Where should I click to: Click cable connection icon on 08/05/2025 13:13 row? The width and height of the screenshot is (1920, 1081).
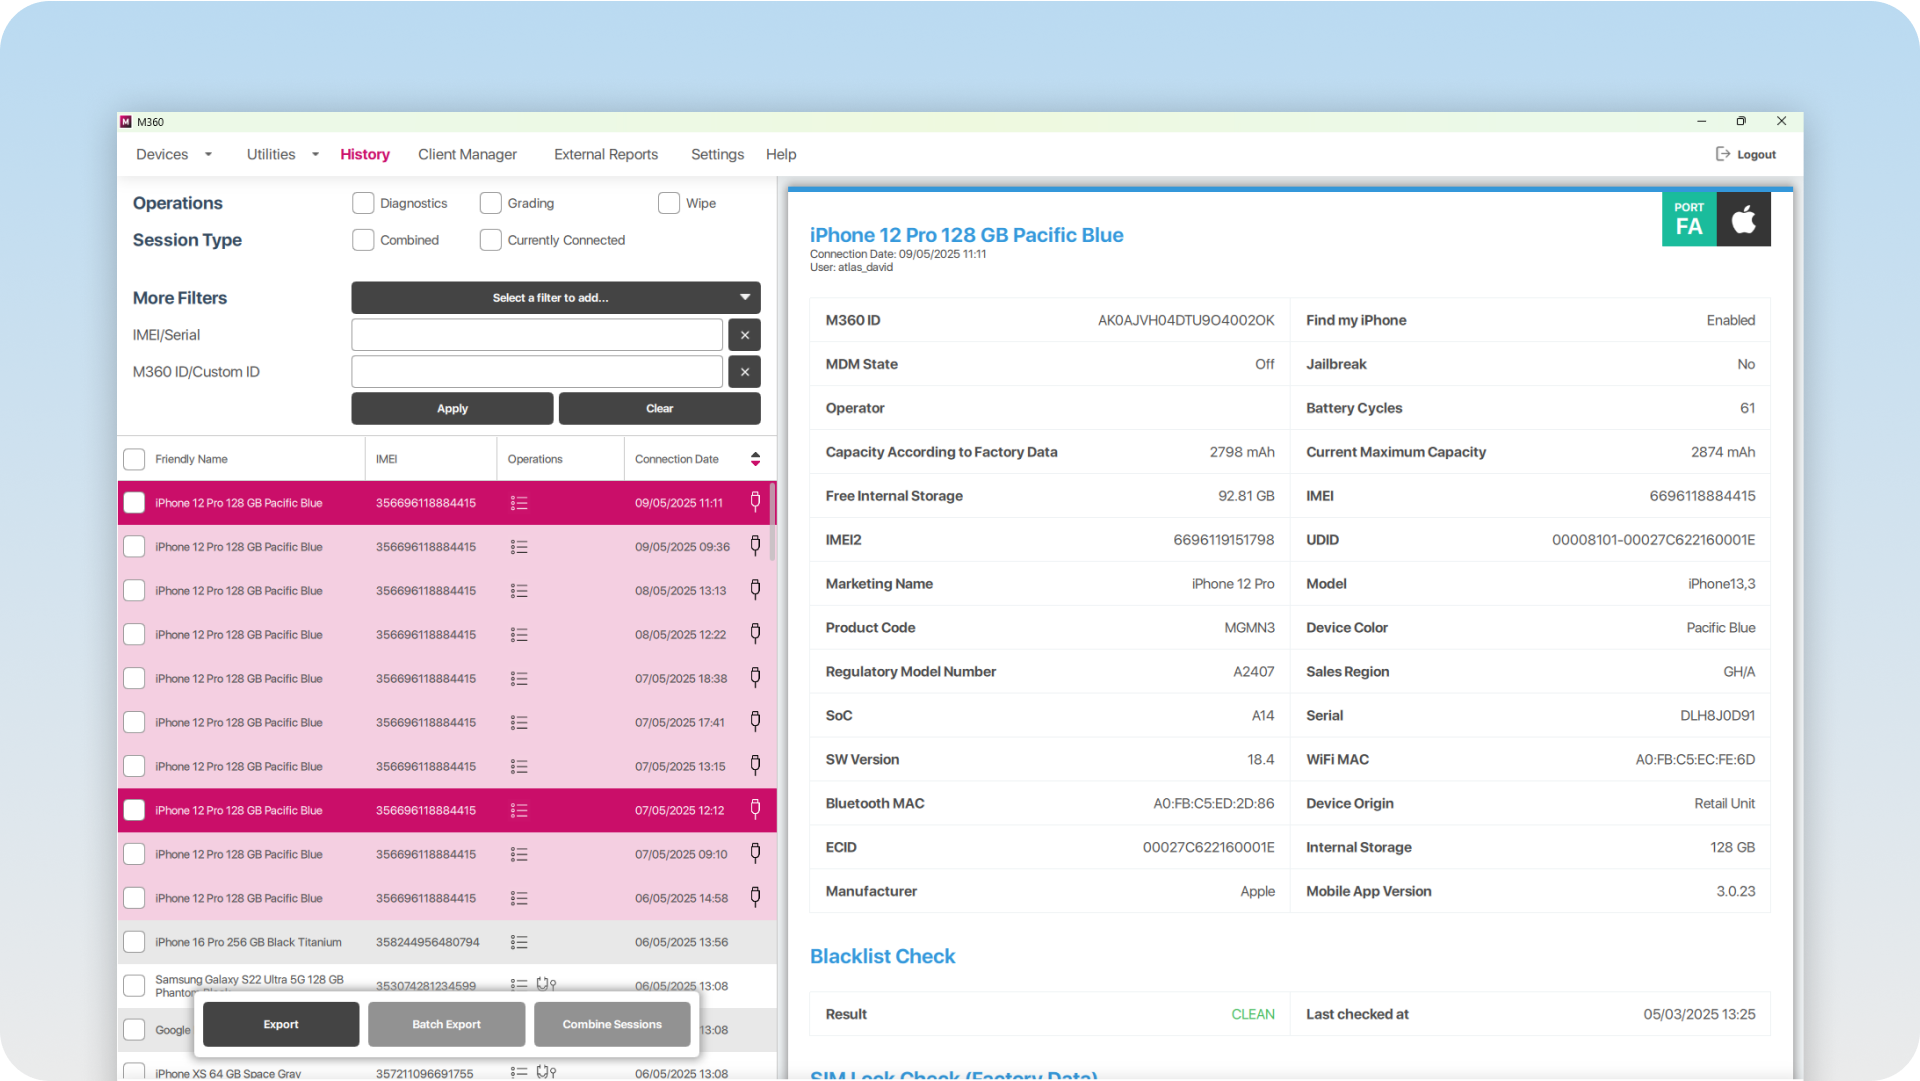point(755,590)
